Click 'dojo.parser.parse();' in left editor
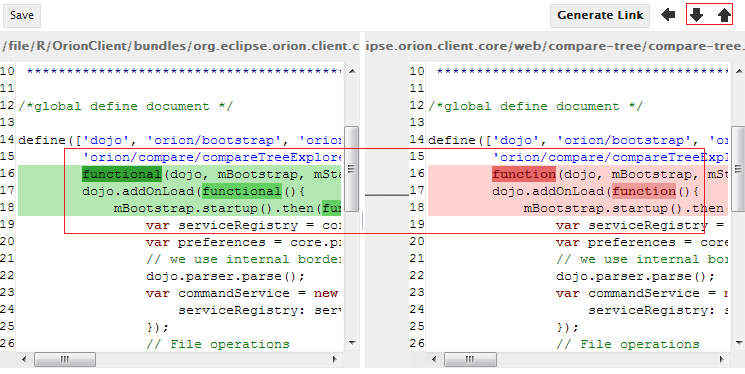This screenshot has width=745, height=374. [225, 277]
